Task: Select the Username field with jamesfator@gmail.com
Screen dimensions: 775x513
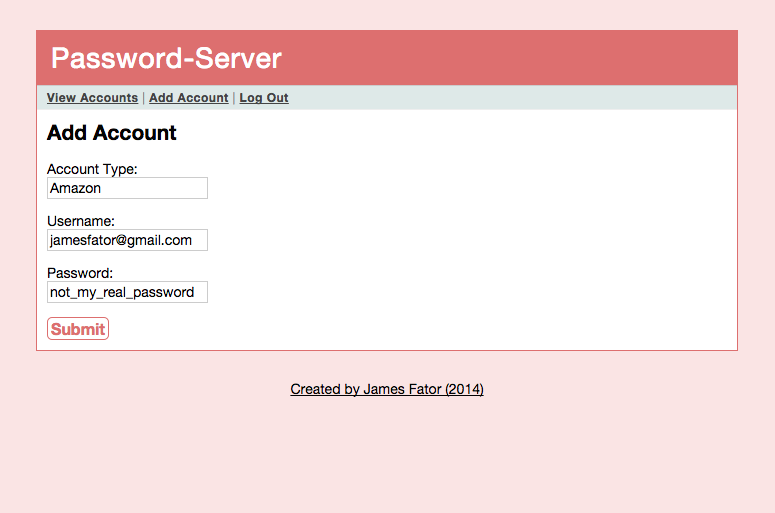Action: (128, 240)
